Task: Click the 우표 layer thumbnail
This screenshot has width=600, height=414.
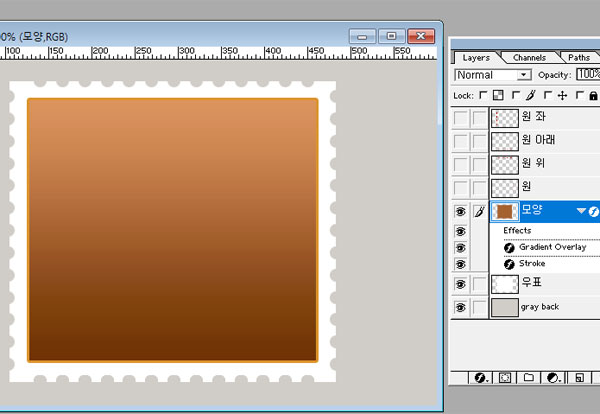Action: pos(505,284)
